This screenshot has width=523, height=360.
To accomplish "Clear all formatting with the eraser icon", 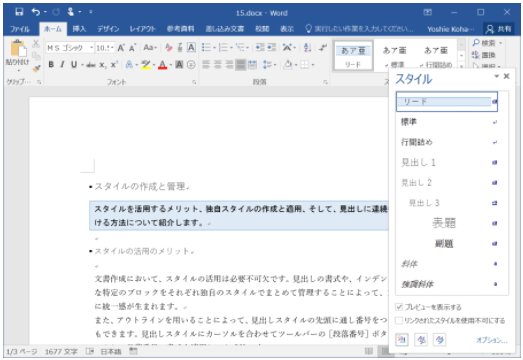I will tap(169, 48).
